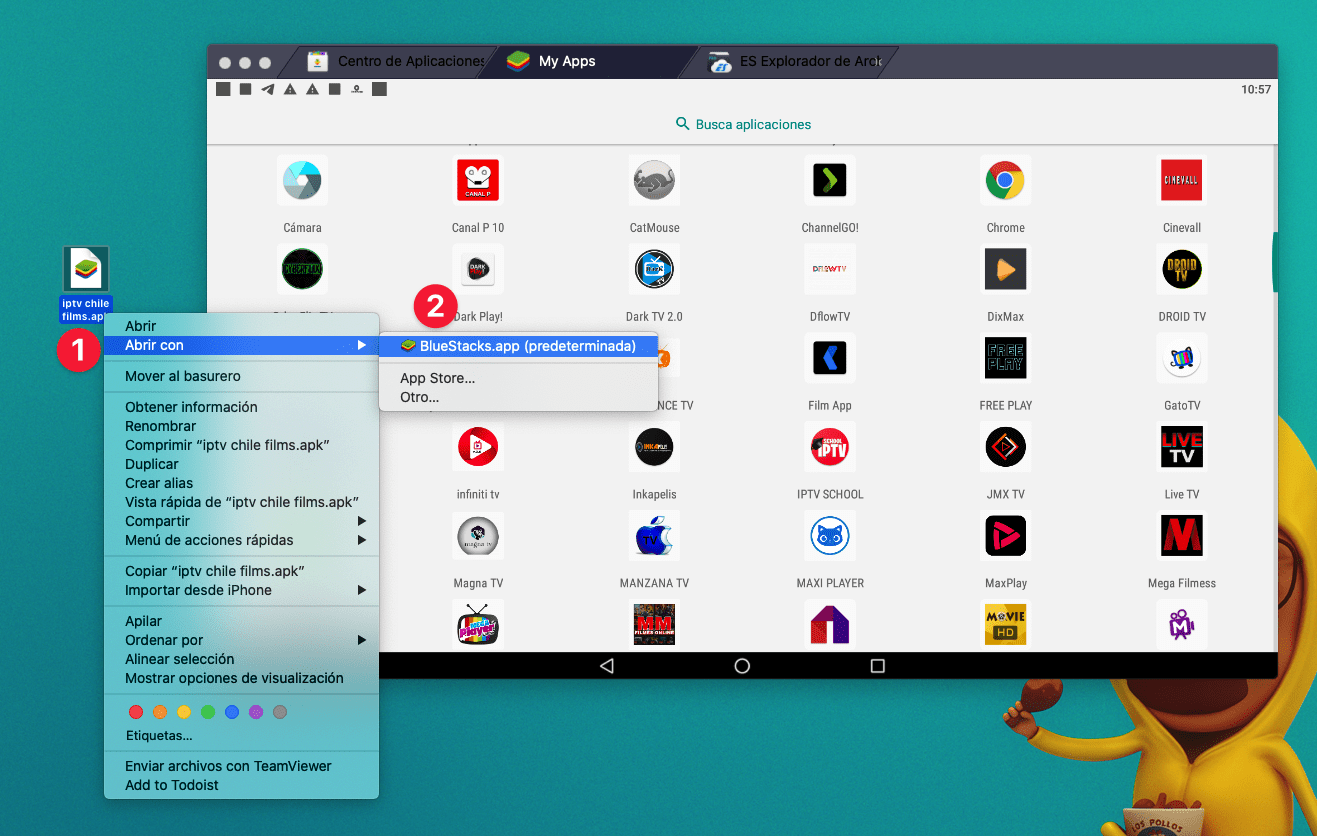This screenshot has height=836, width=1317.
Task: Open the DixMax app icon
Action: pyautogui.click(x=1005, y=270)
